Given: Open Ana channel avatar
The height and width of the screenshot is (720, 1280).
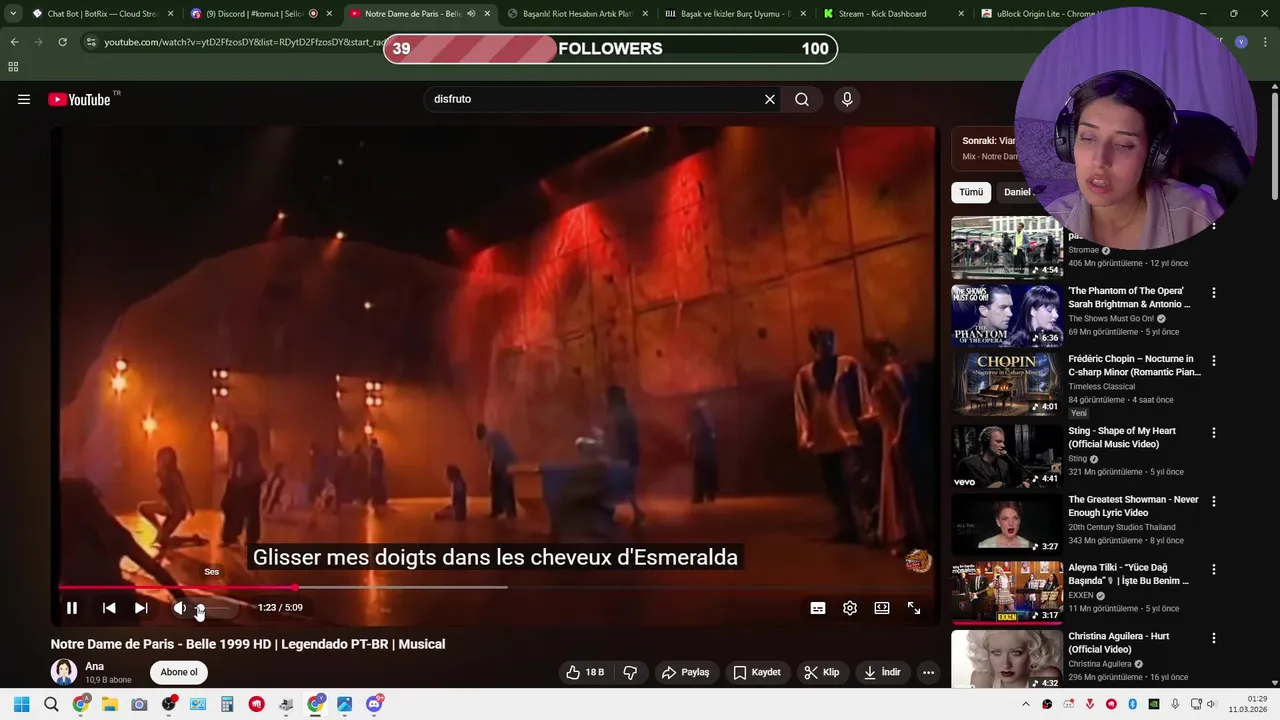Looking at the screenshot, I should point(64,672).
